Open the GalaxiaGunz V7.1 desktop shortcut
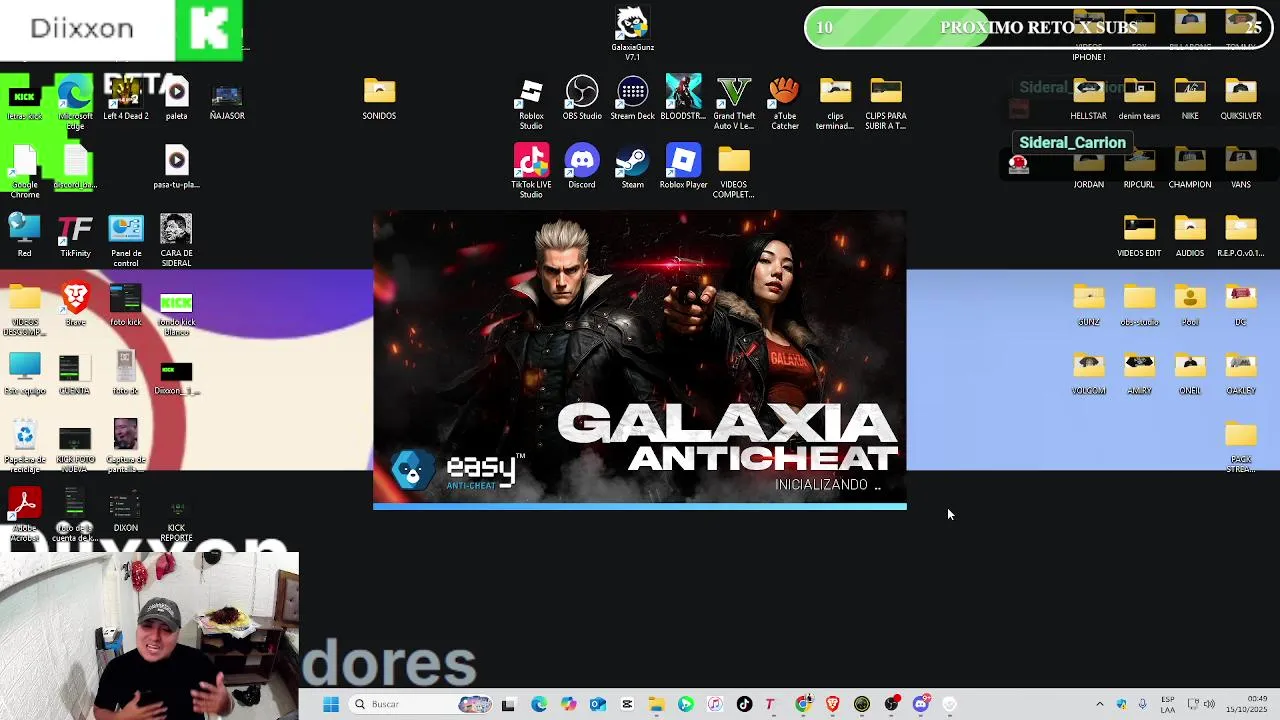 point(632,32)
